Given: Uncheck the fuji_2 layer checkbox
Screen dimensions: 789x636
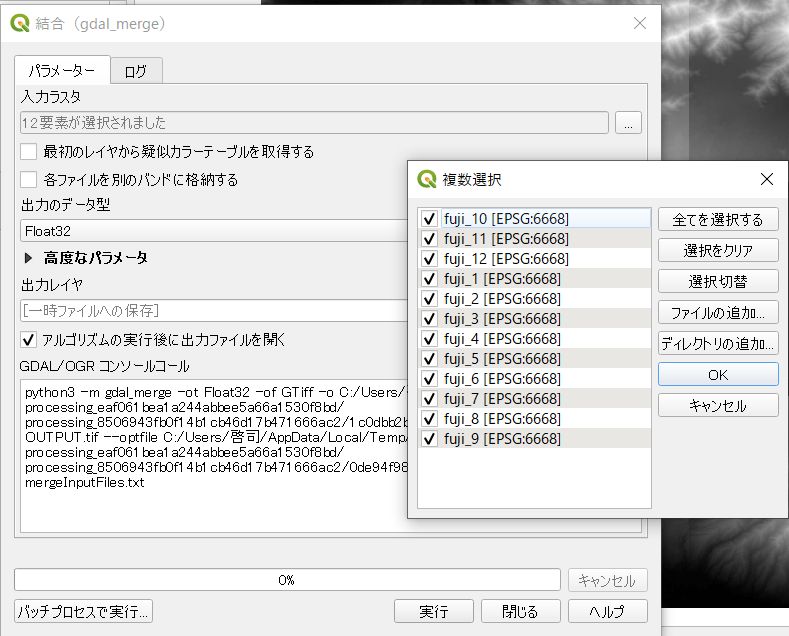Looking at the screenshot, I should pyautogui.click(x=429, y=299).
